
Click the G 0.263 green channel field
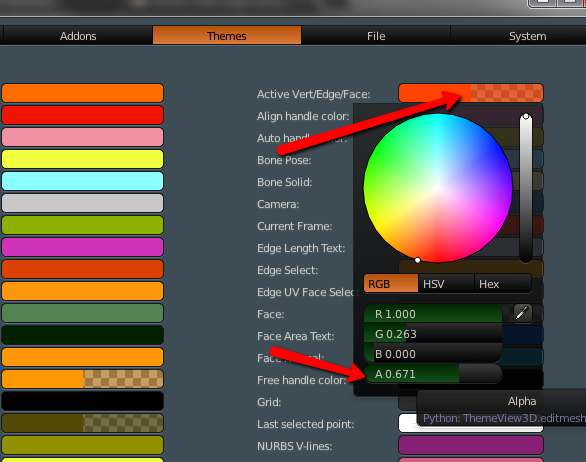pos(433,334)
